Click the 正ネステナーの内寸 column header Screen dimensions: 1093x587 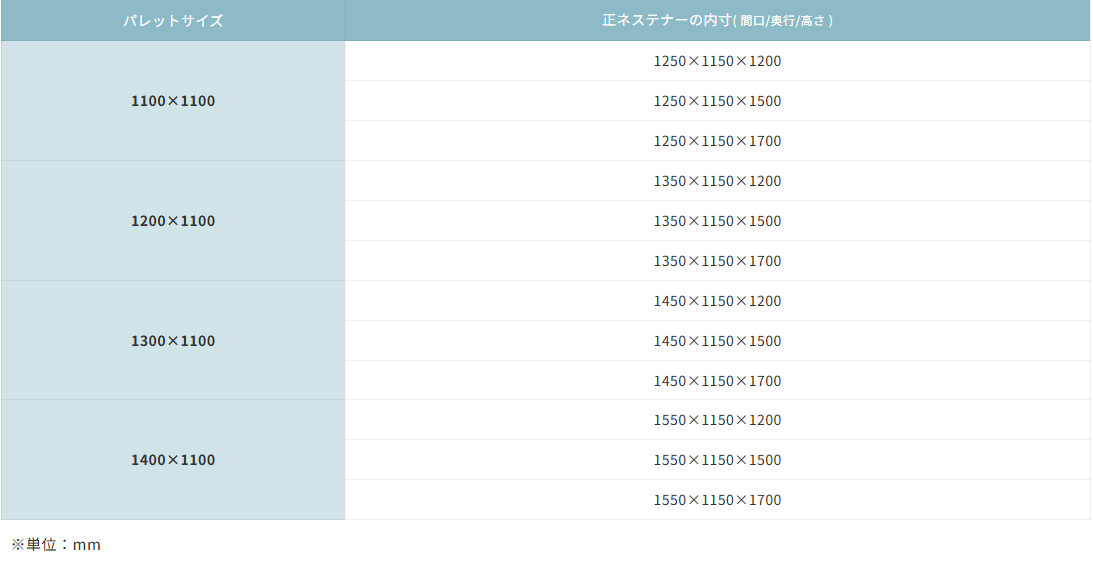[717, 20]
